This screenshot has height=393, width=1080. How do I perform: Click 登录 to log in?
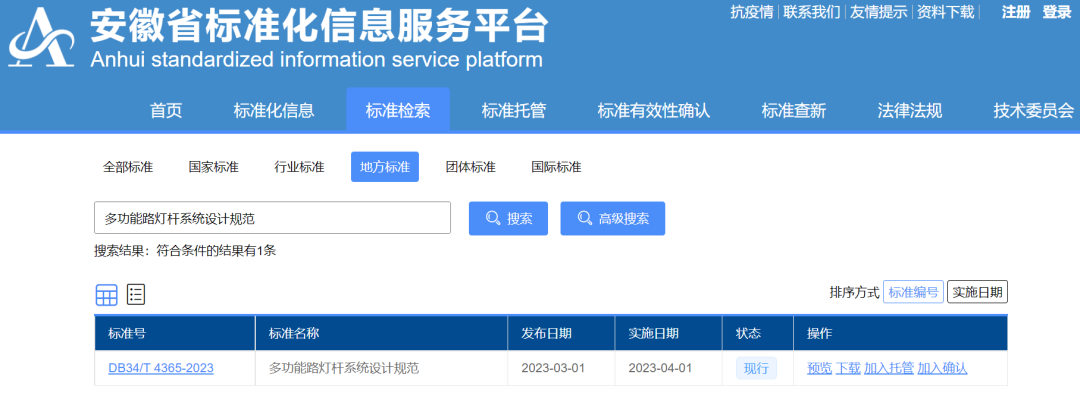point(1057,12)
